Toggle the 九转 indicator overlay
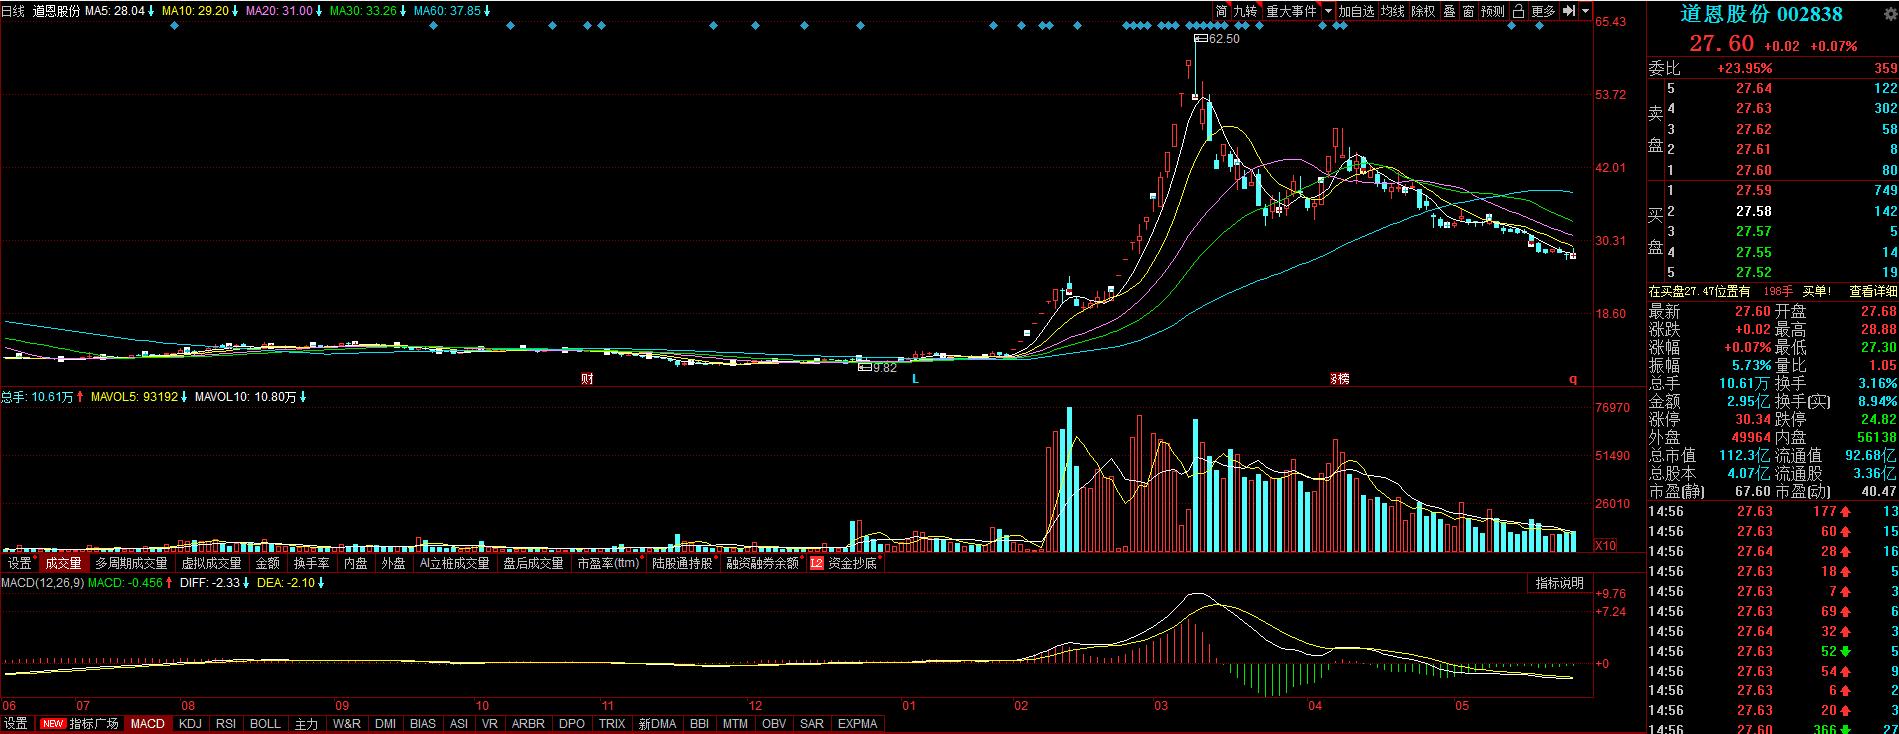 click(1245, 11)
